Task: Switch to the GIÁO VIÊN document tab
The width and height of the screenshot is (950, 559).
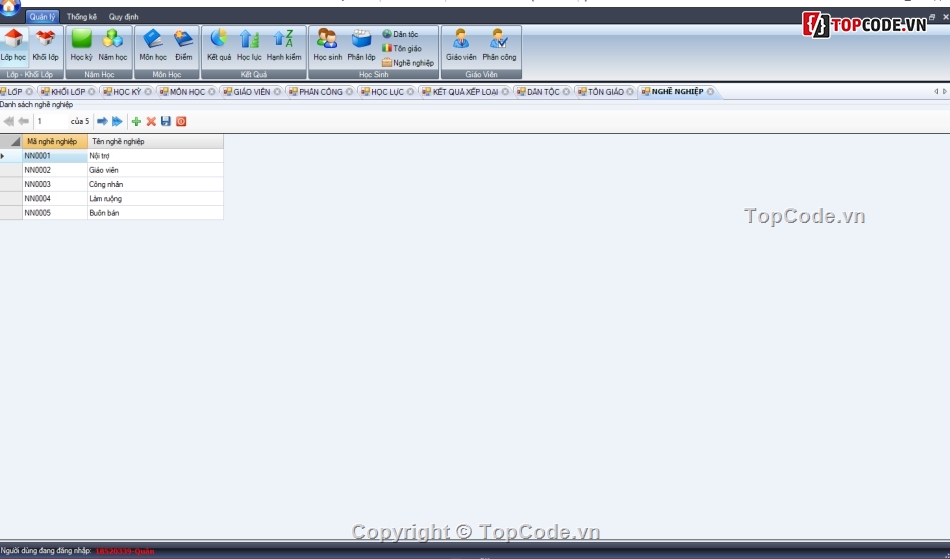Action: [250, 92]
